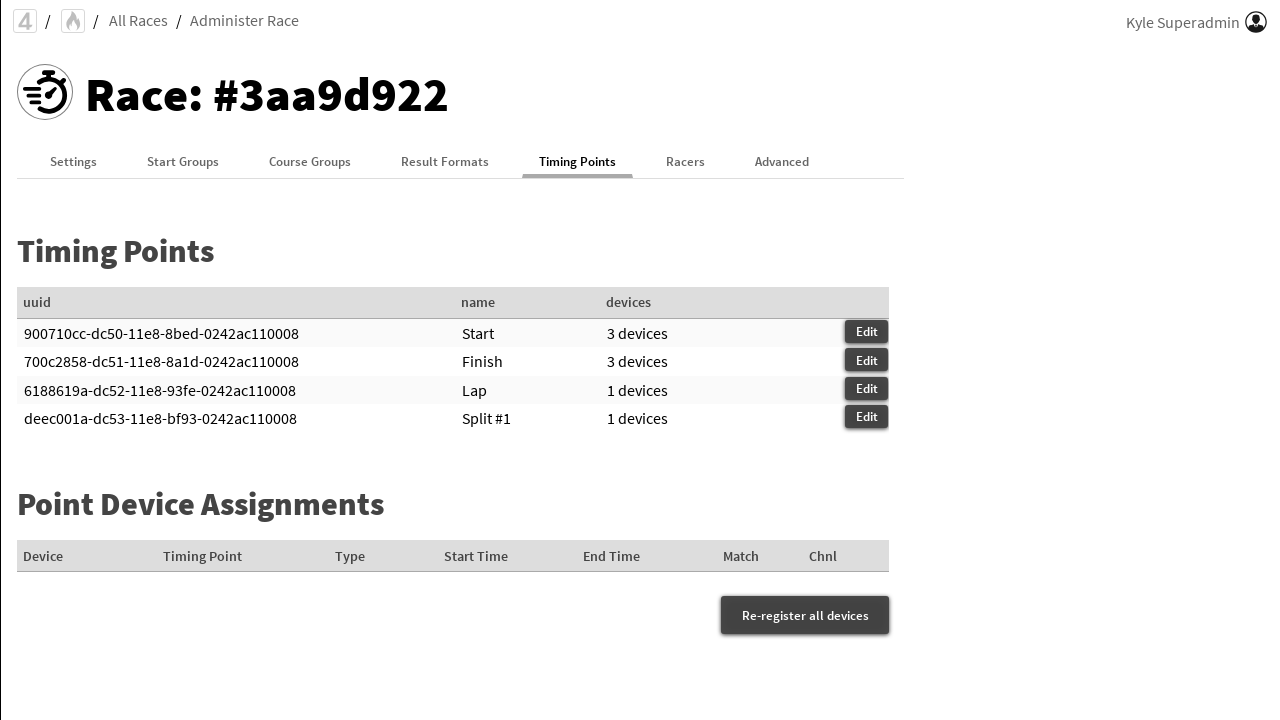Go to the Course Groups tab
Viewport: 1280px width, 720px height.
click(x=310, y=162)
